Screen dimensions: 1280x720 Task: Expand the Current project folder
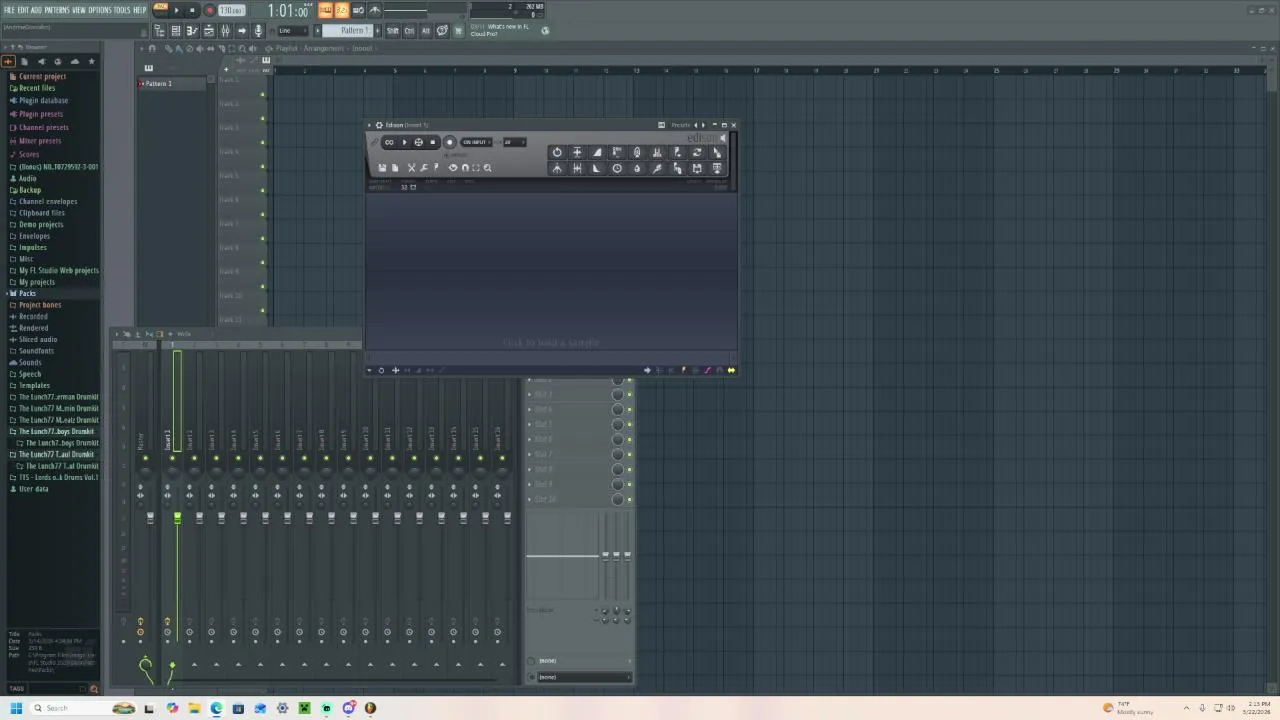[x=42, y=76]
